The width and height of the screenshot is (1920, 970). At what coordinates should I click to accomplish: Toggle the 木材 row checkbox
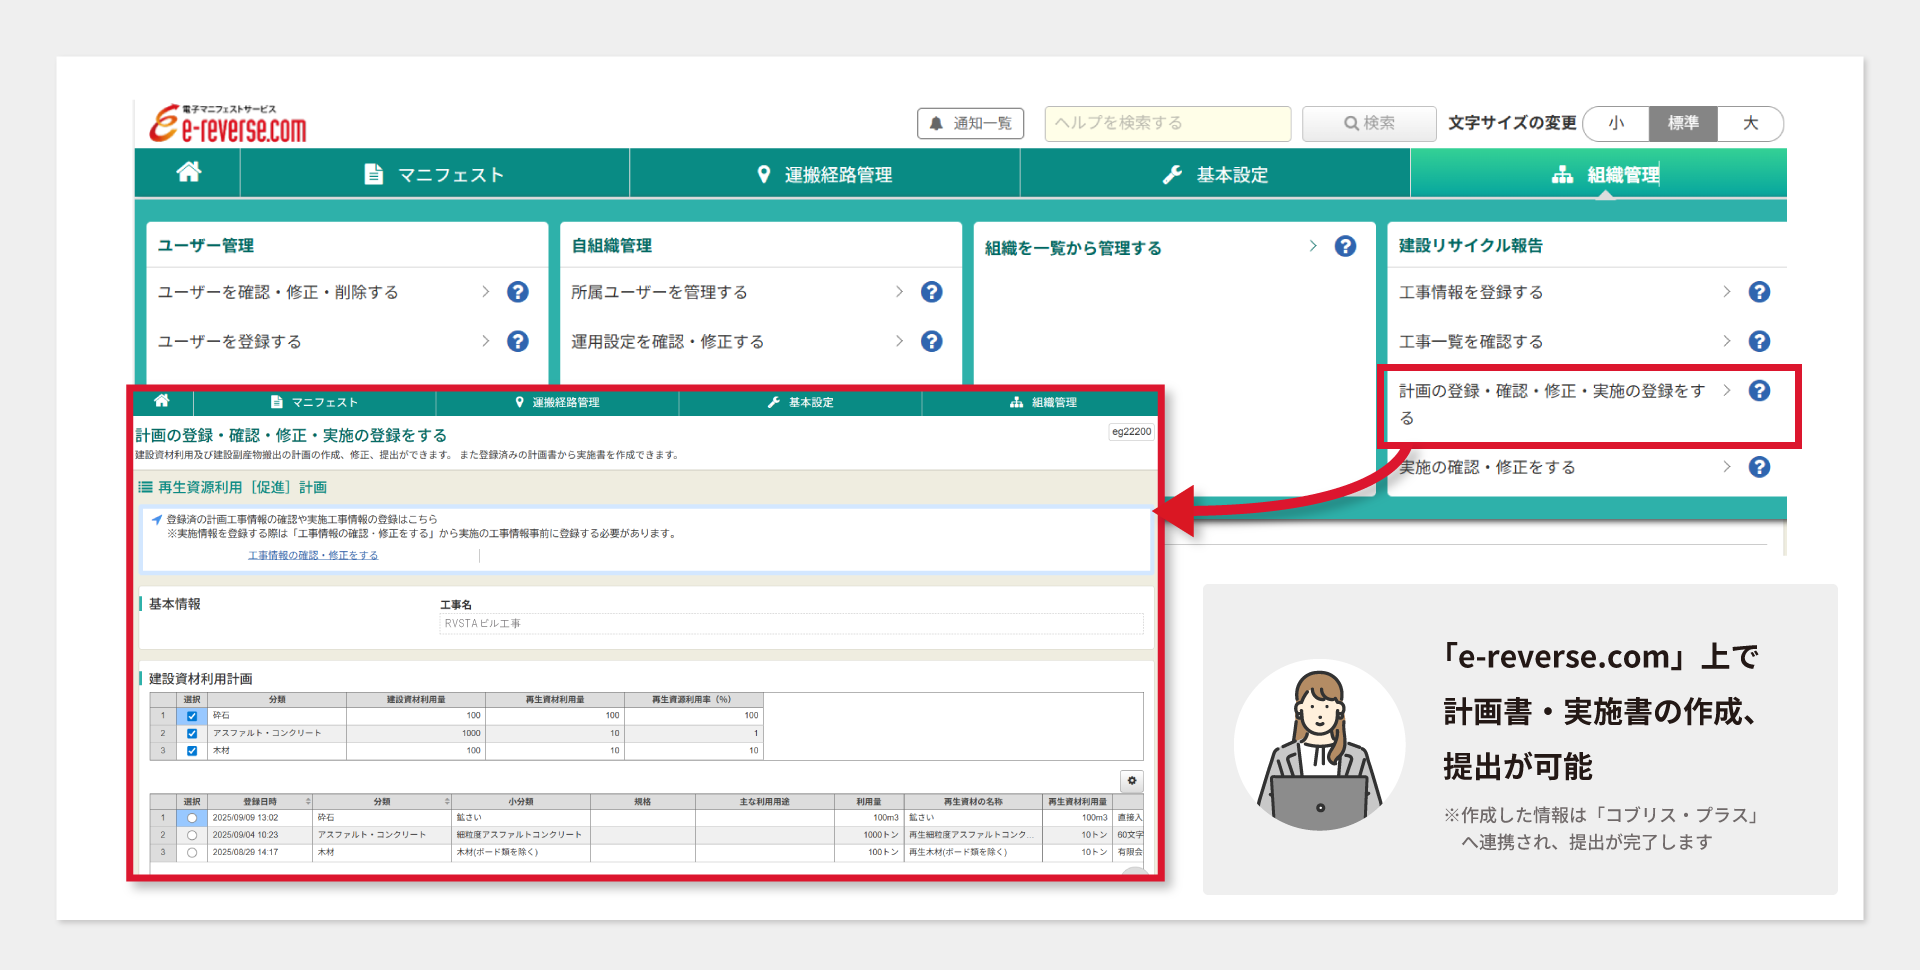coord(192,751)
